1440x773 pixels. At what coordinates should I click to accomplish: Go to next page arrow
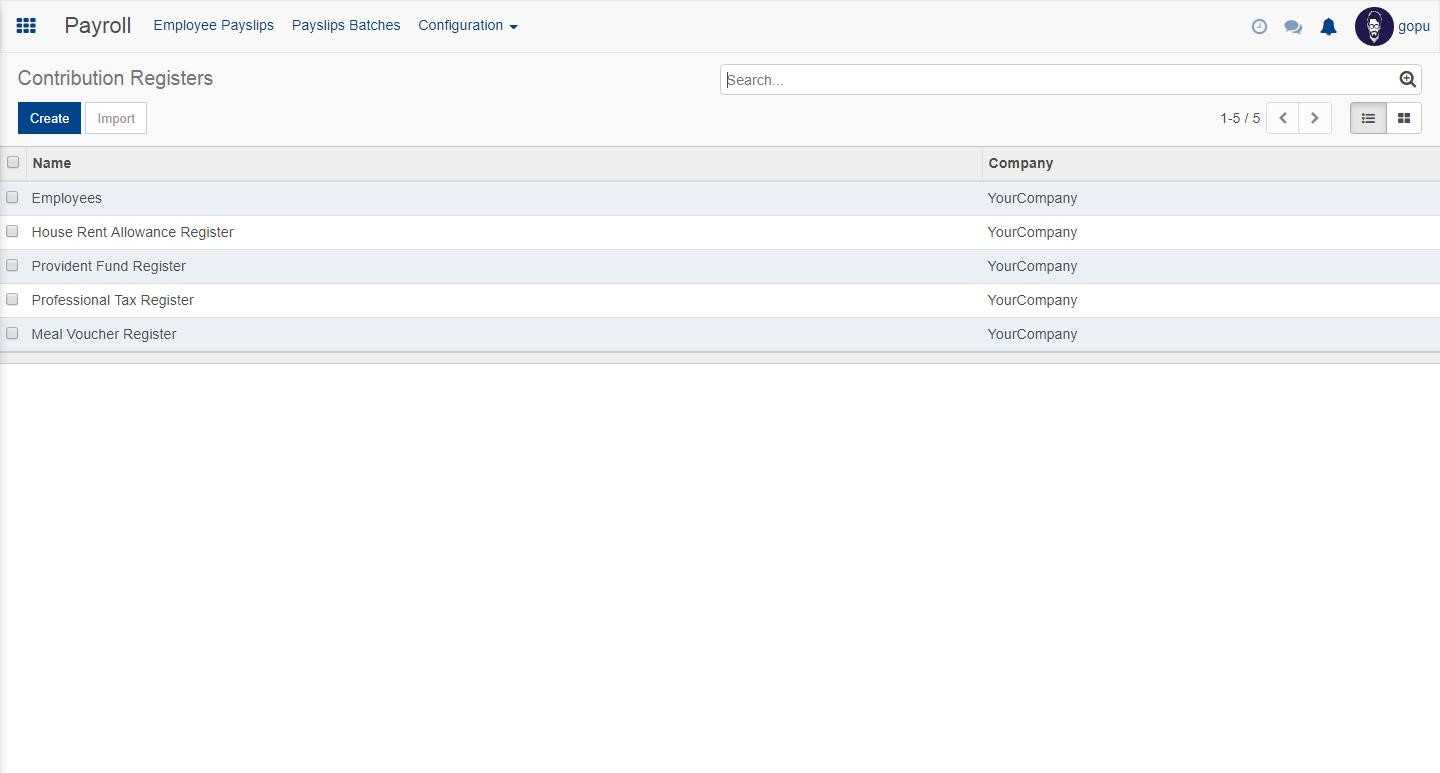pyautogui.click(x=1314, y=118)
